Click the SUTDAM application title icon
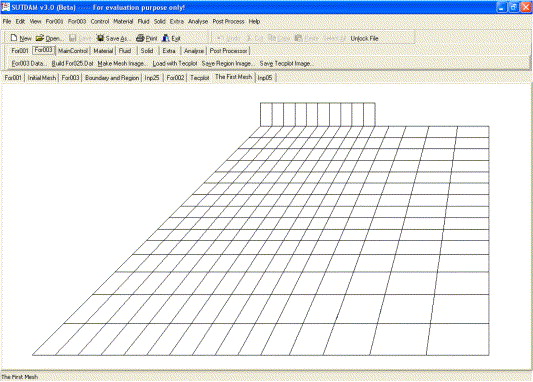This screenshot has width=533, height=382. coord(5,7)
